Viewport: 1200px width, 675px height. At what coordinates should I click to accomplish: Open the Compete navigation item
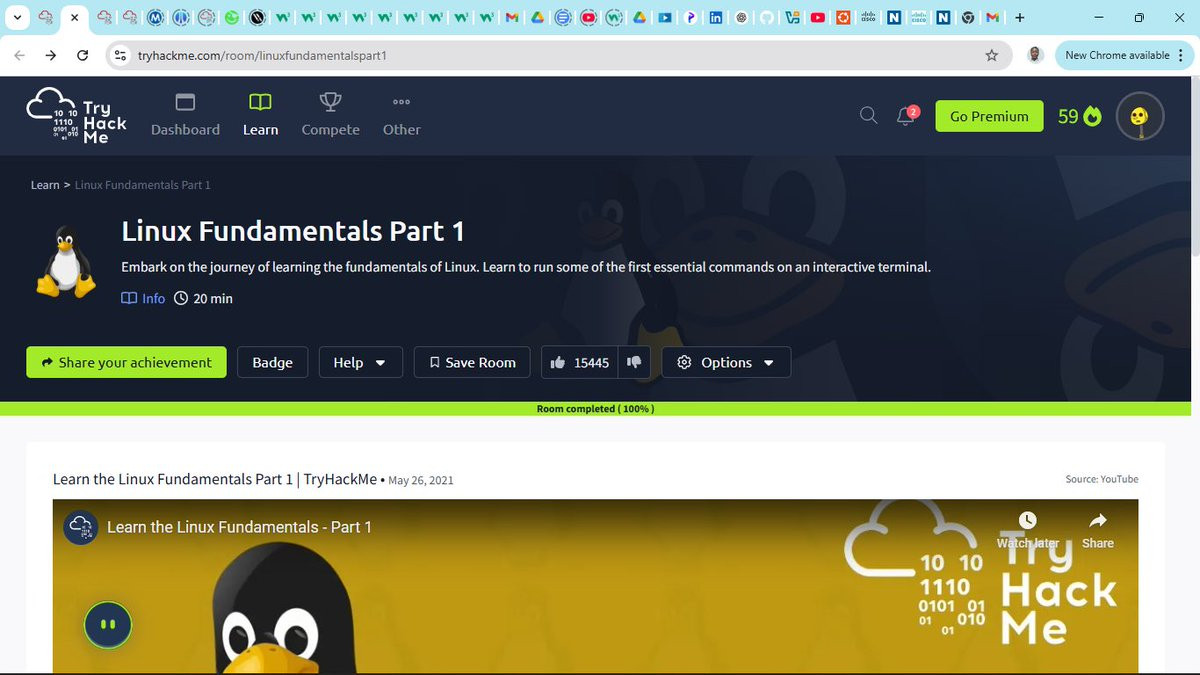pyautogui.click(x=330, y=115)
